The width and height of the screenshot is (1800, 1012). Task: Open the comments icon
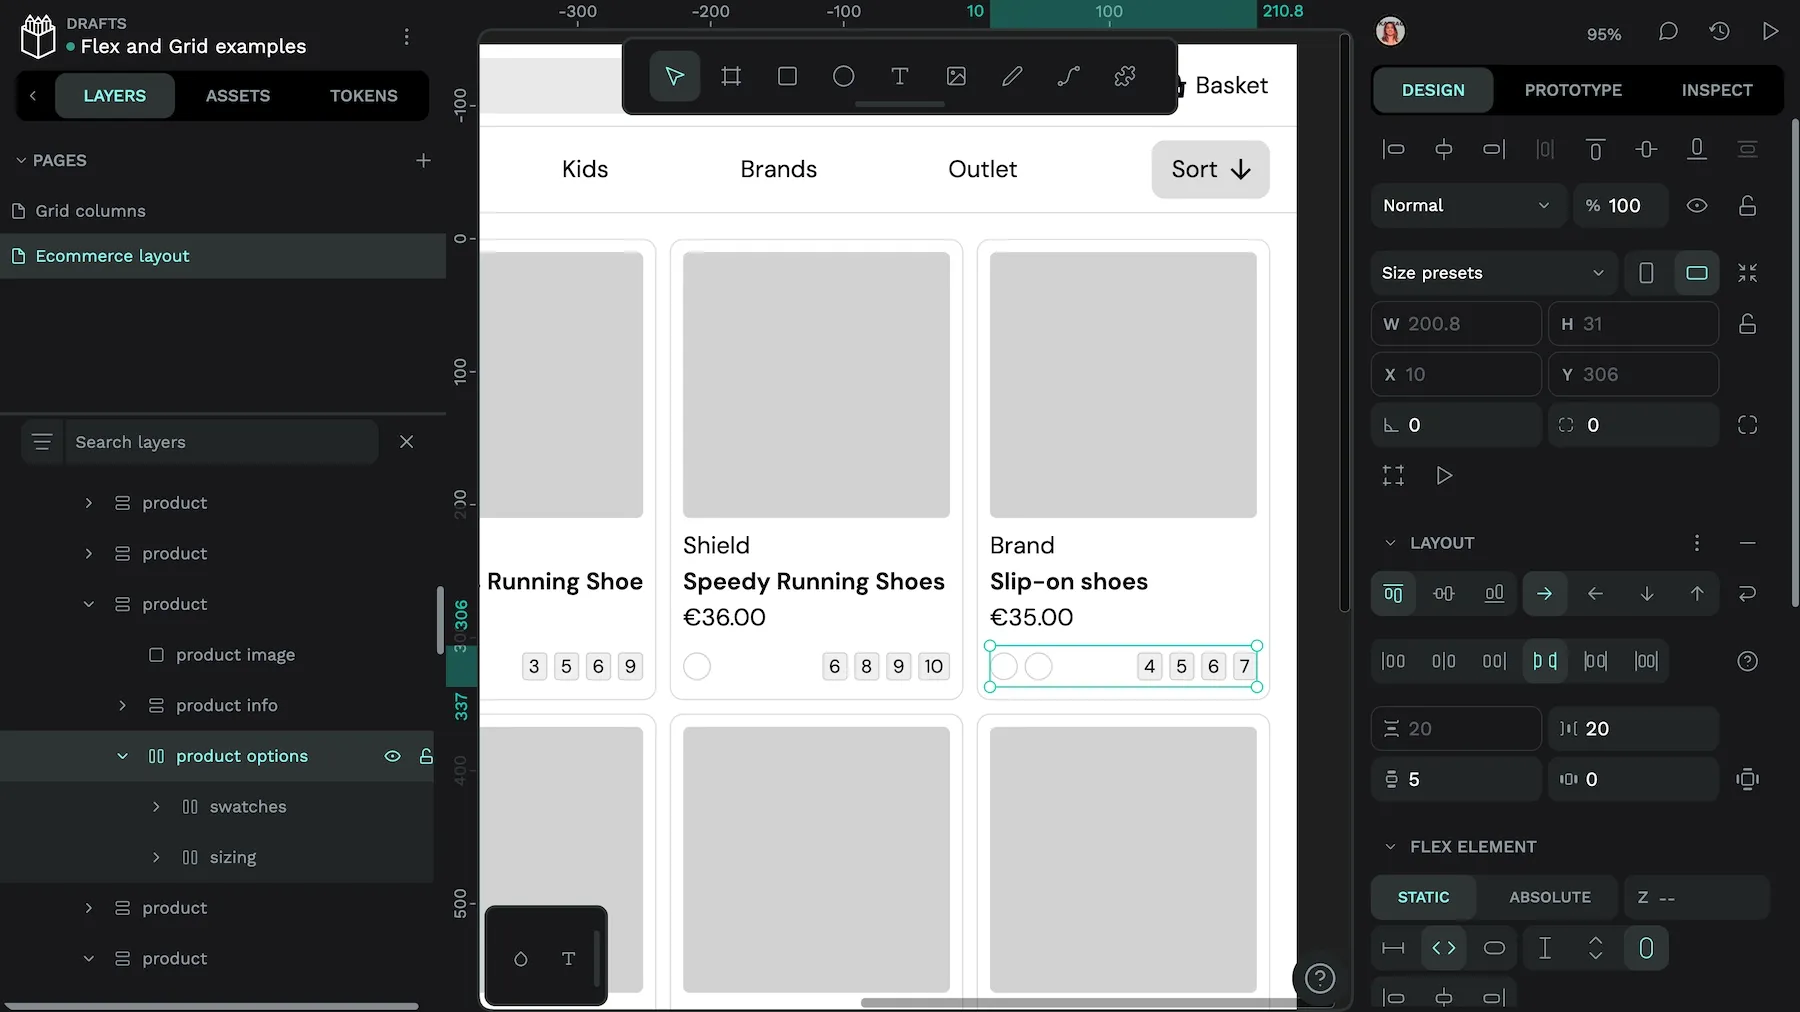click(x=1667, y=32)
